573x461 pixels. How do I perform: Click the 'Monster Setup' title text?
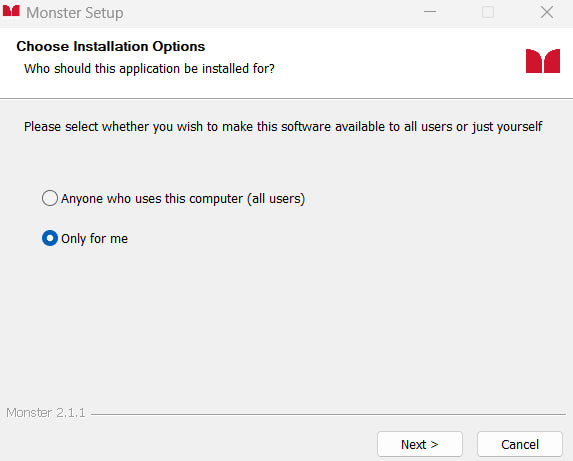pos(75,13)
